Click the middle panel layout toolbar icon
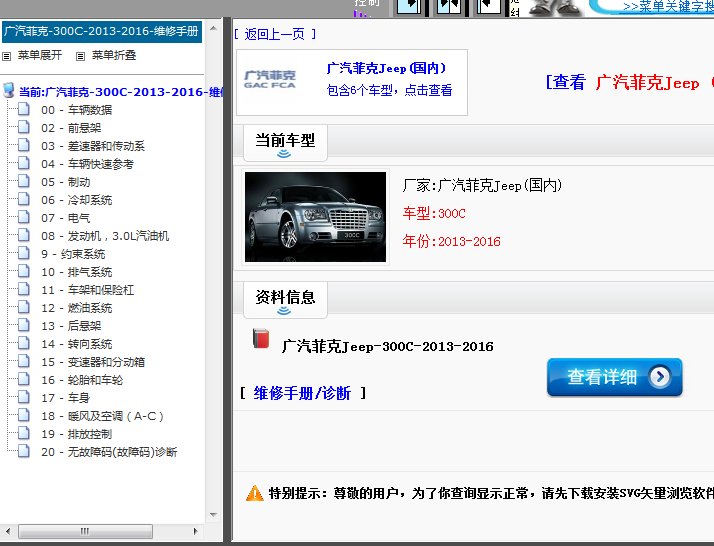The width and height of the screenshot is (714, 546). point(449,6)
